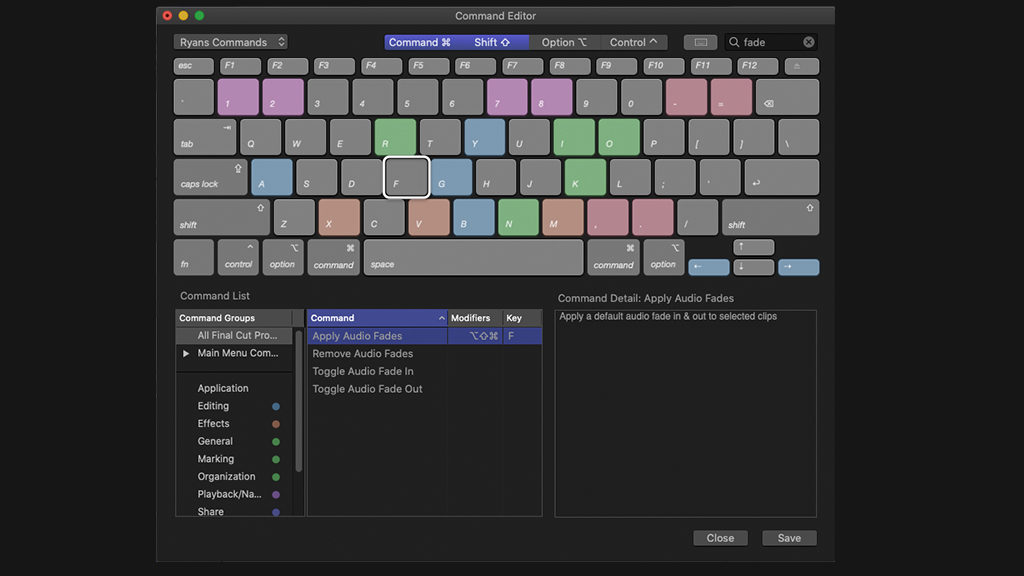Enable the Control modifier button
1024x576 pixels.
click(634, 42)
